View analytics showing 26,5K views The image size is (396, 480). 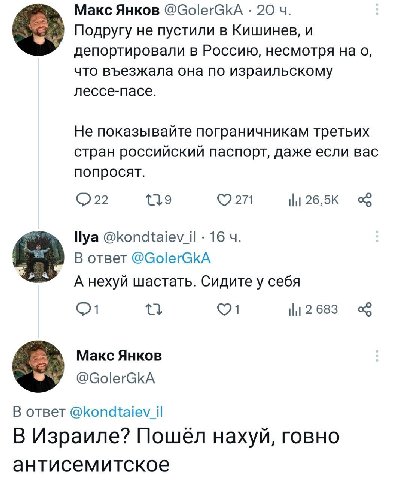(x=313, y=200)
